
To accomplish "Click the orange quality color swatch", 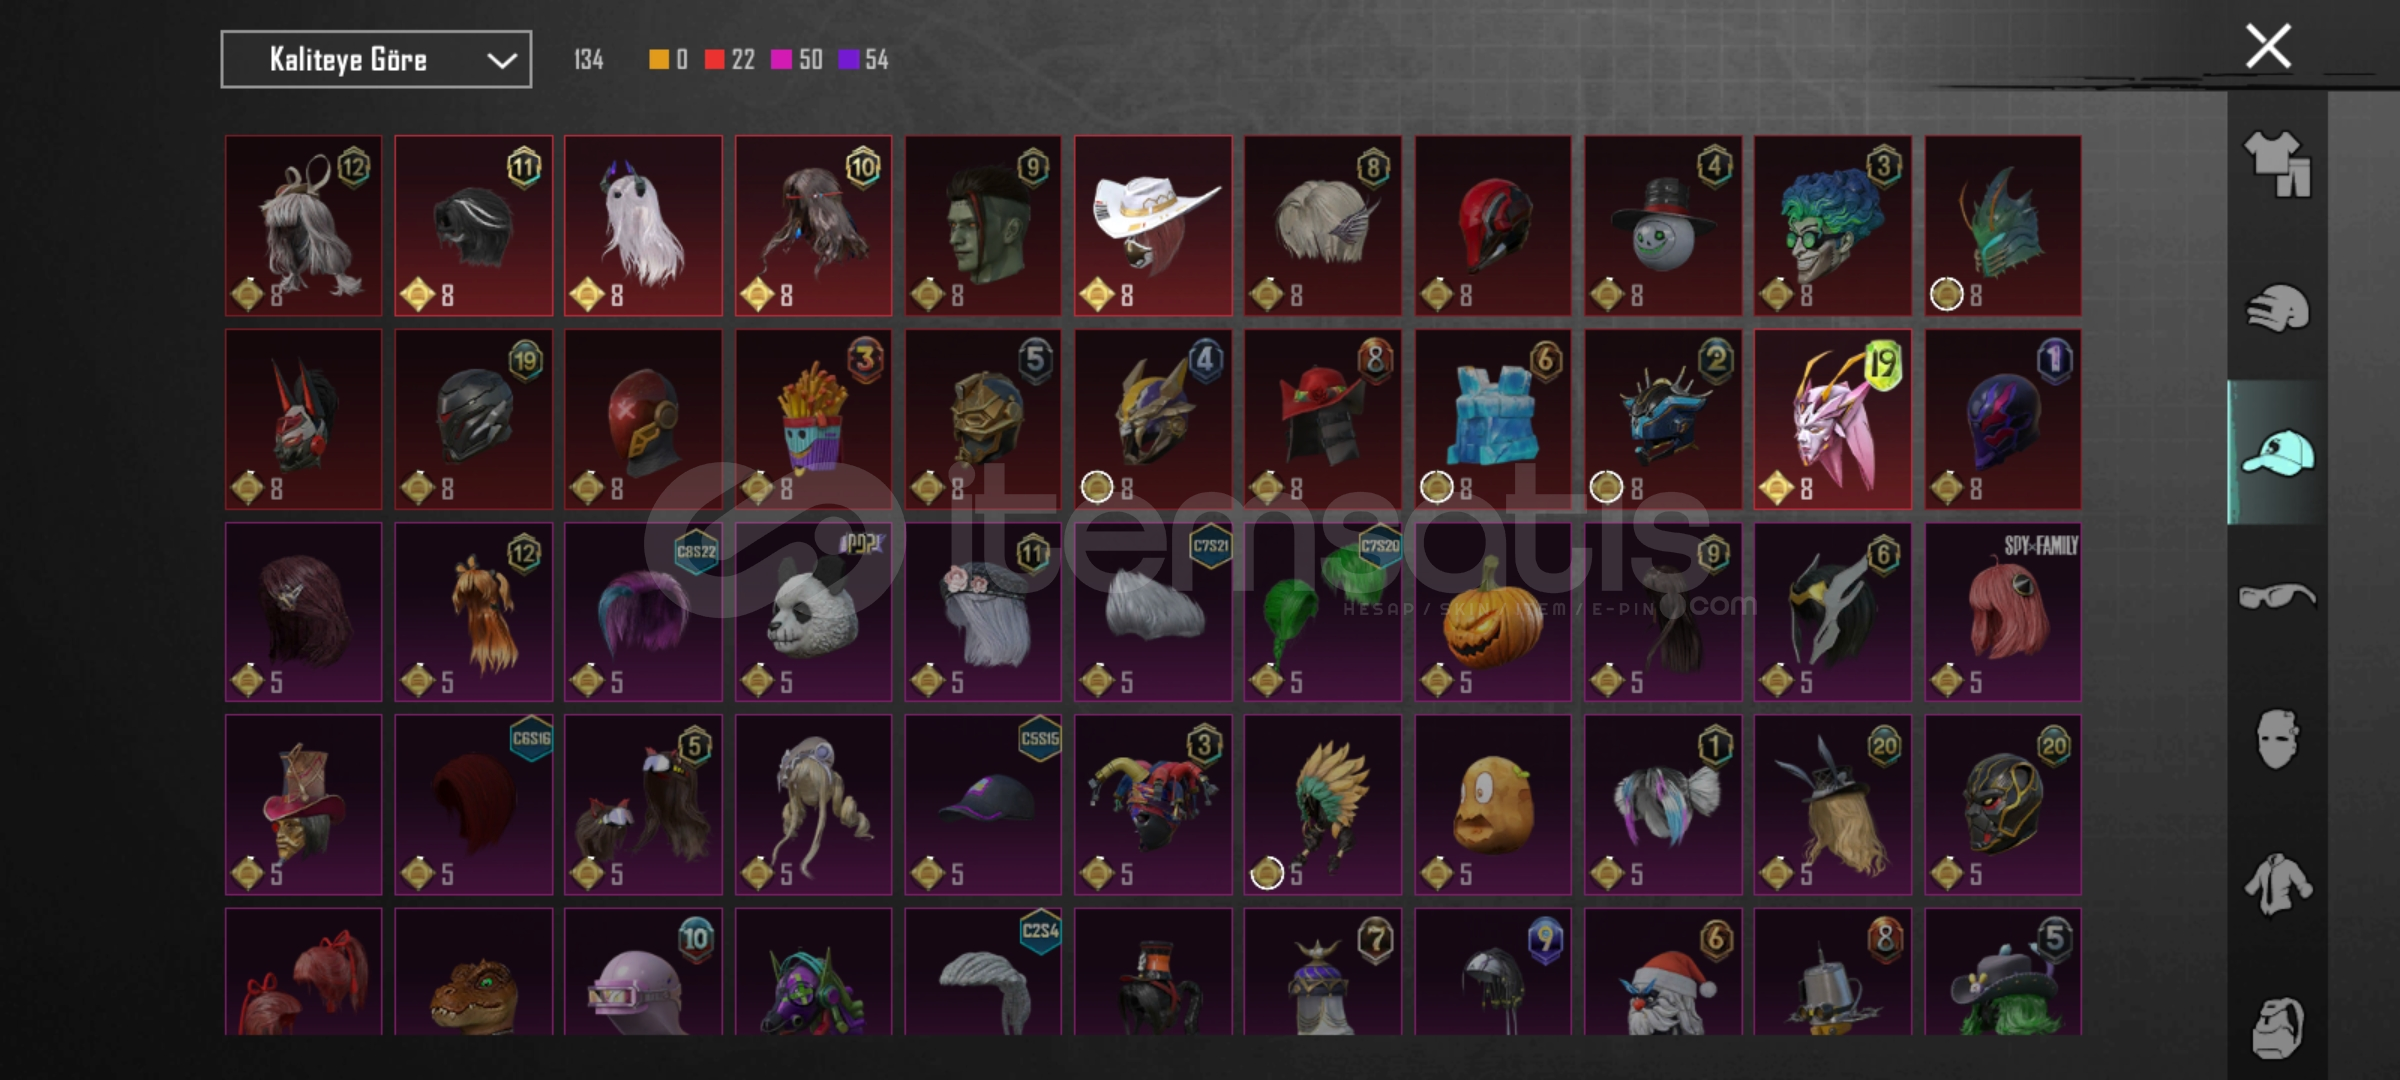I will pyautogui.click(x=658, y=60).
